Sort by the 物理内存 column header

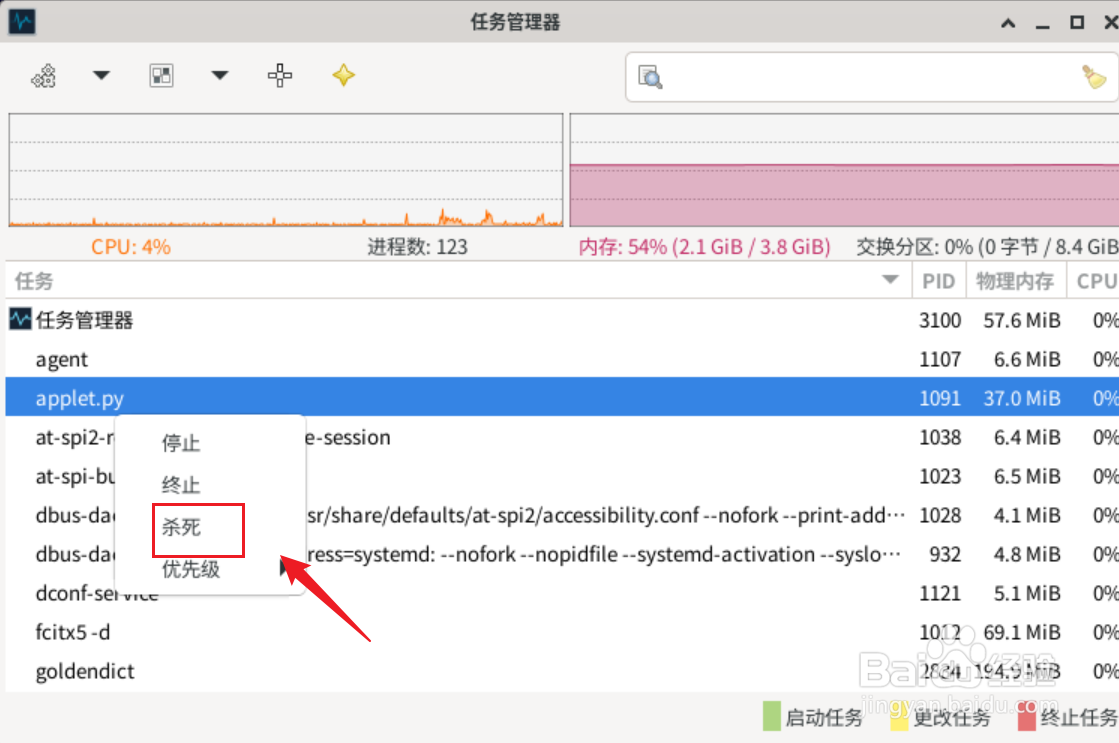point(1016,281)
